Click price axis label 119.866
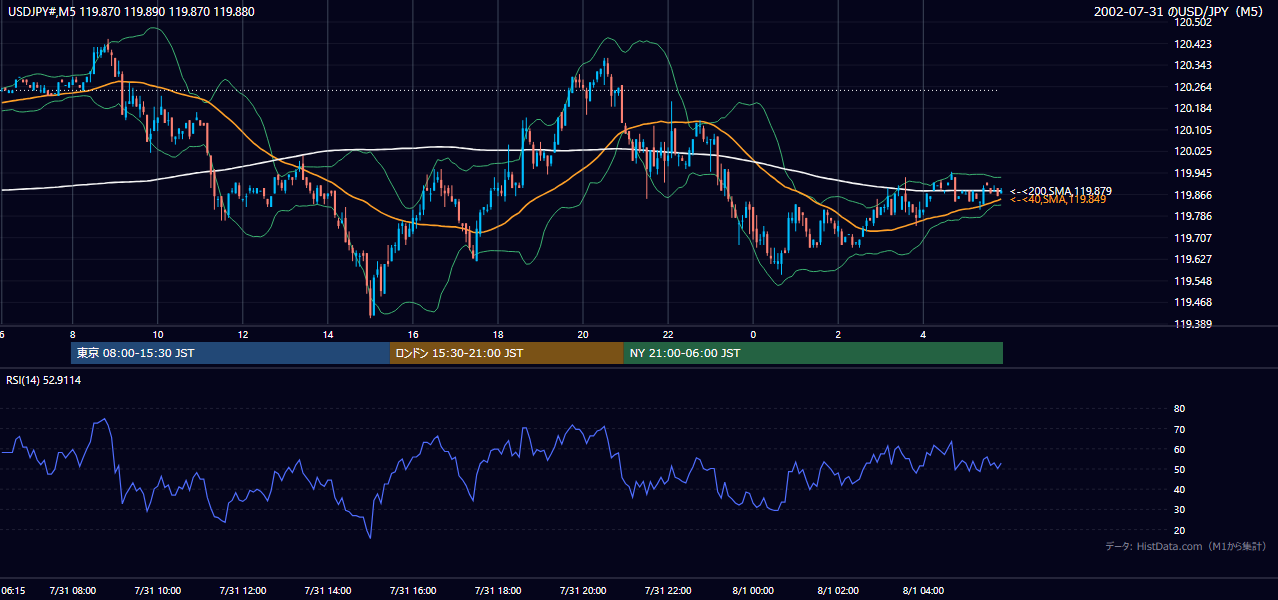Image resolution: width=1278 pixels, height=600 pixels. tap(1193, 195)
